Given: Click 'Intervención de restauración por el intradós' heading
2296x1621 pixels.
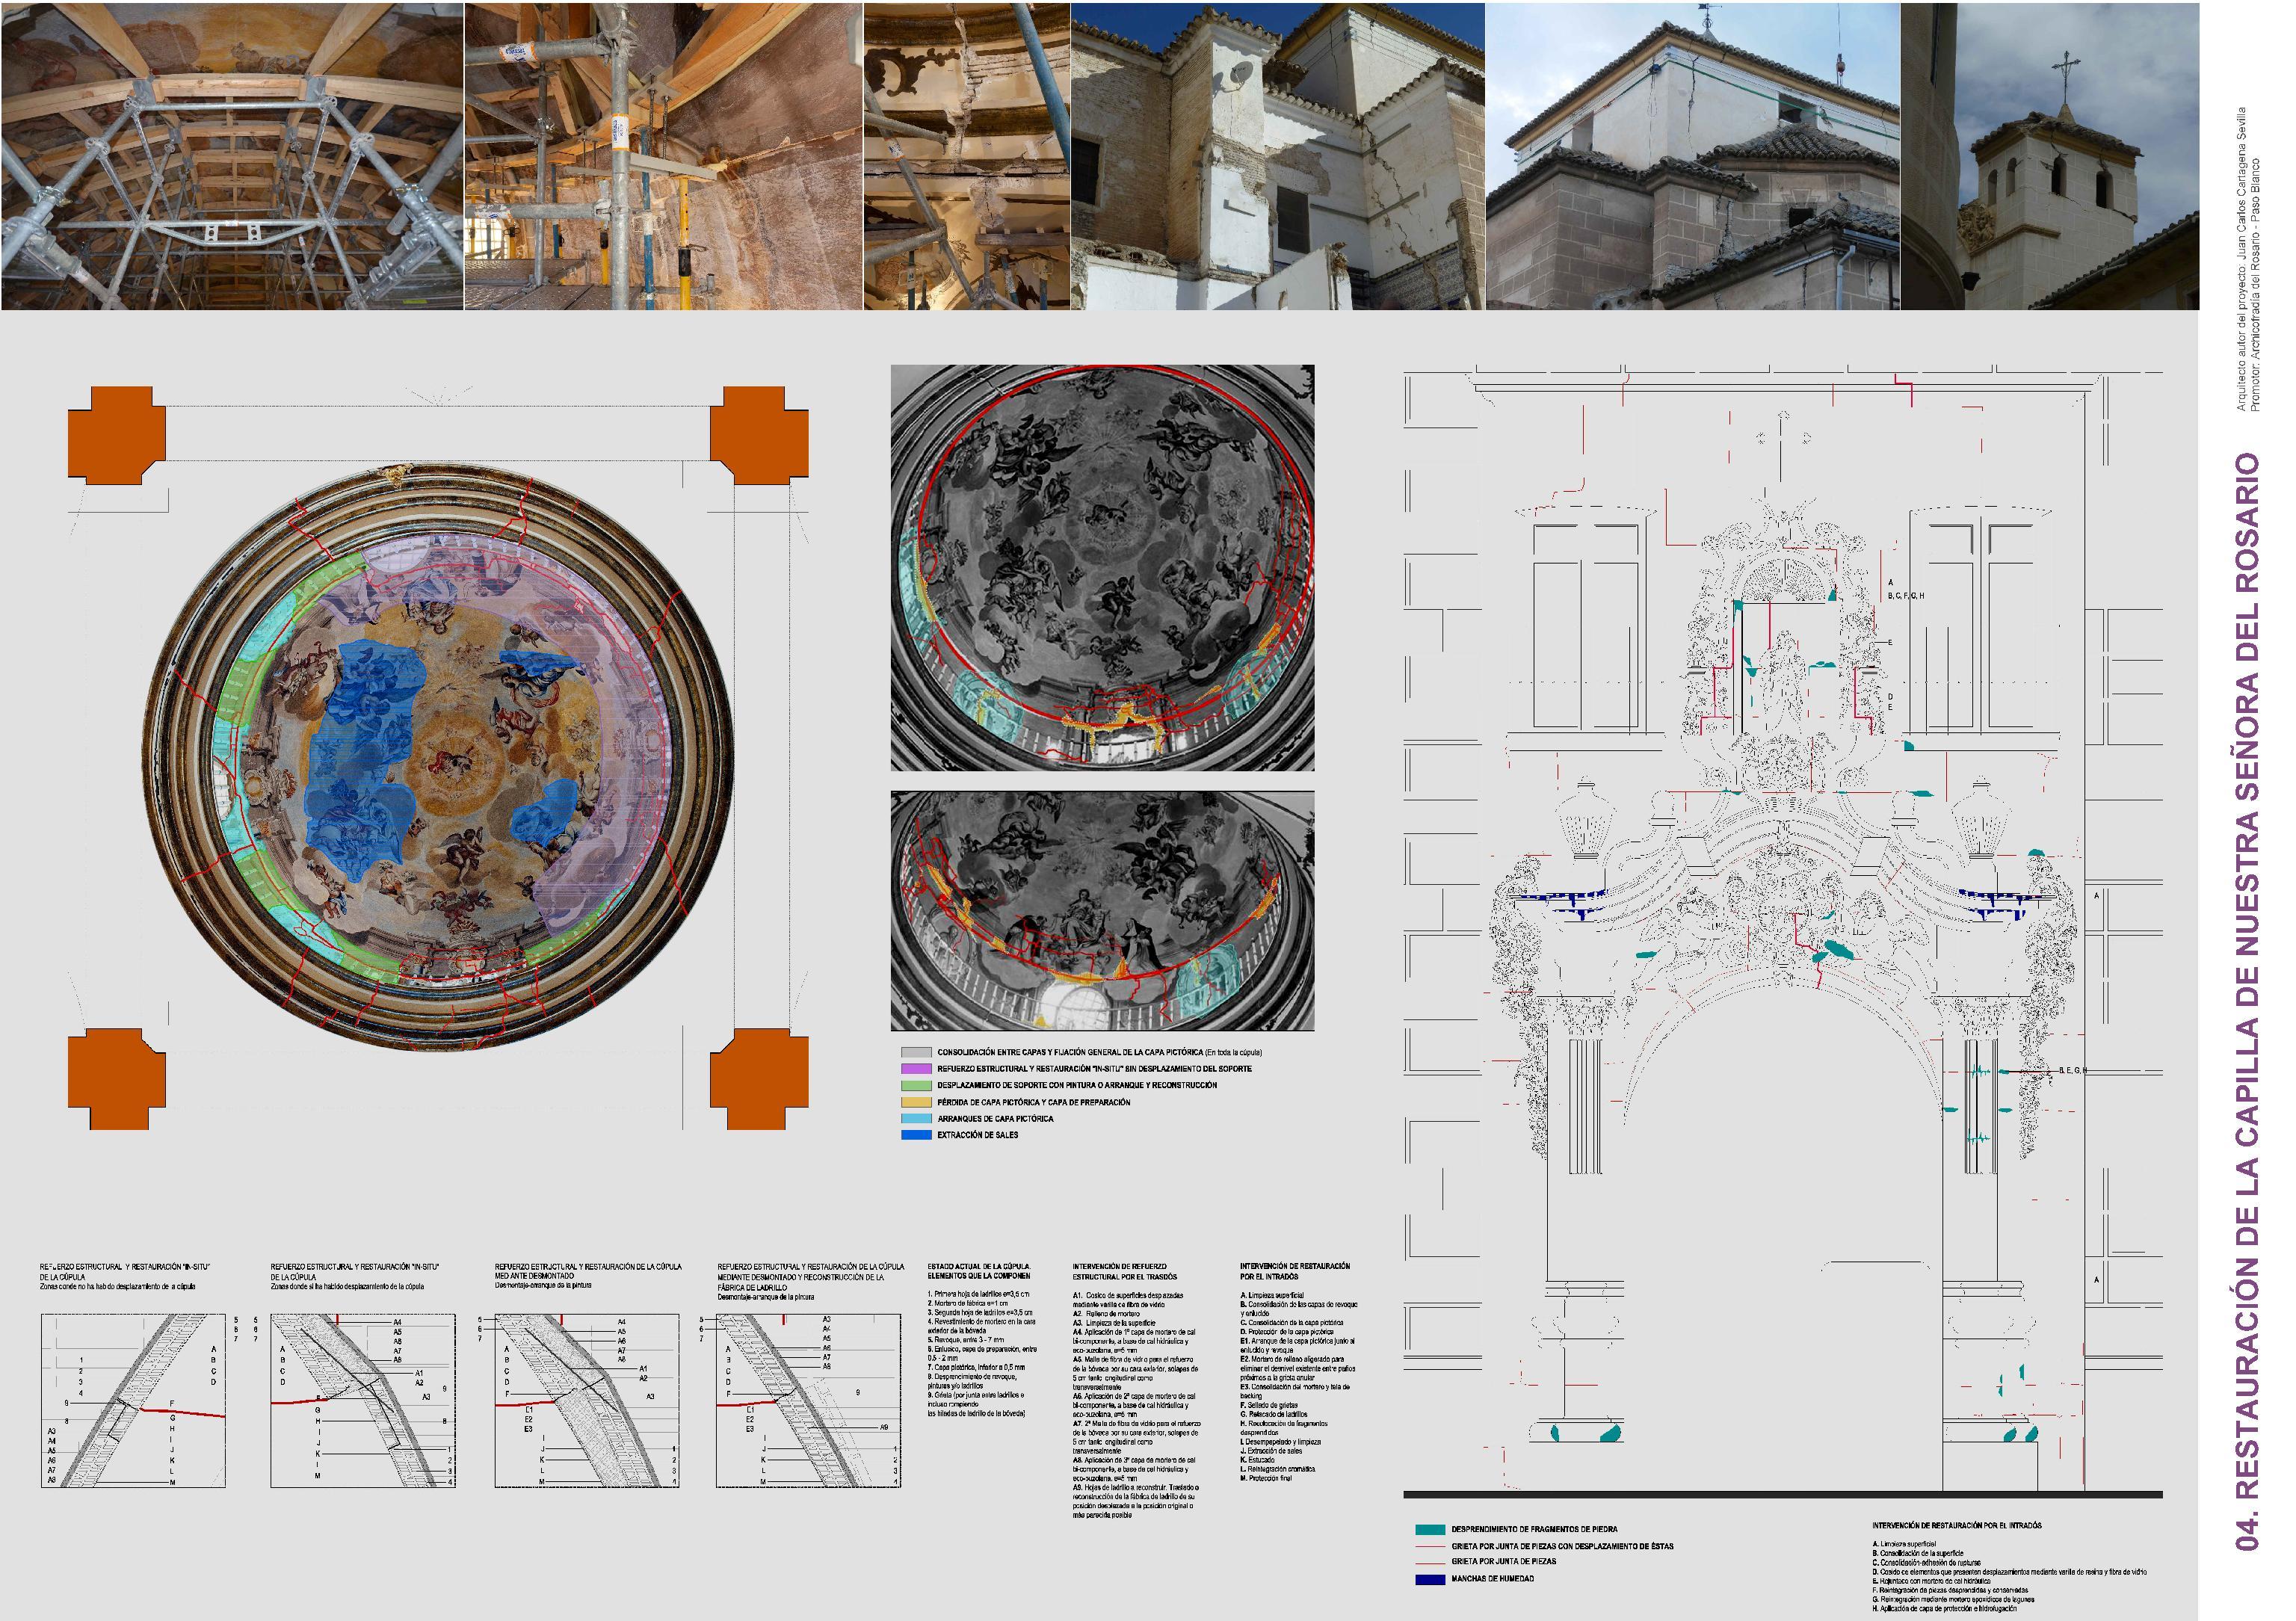Looking at the screenshot, I should pos(1294,1270).
